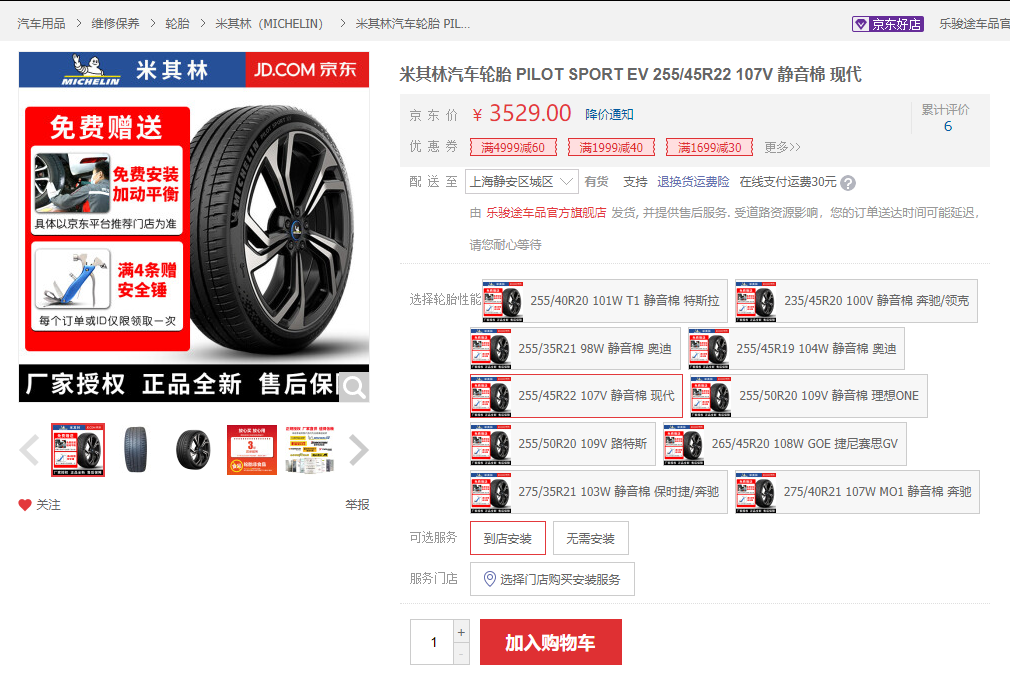The width and height of the screenshot is (1010, 685).
Task: Click the 京东好店 badge icon
Action: [x=888, y=24]
